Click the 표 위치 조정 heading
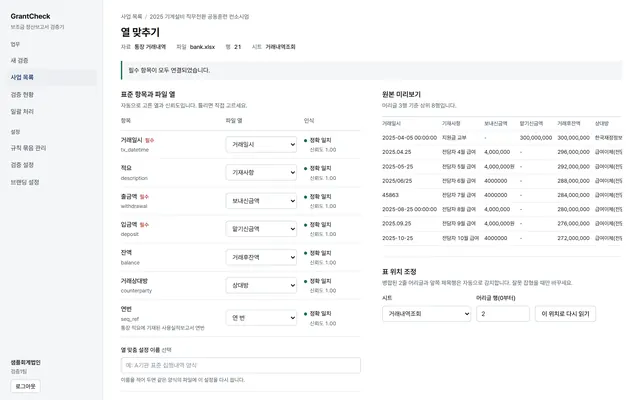 click(399, 271)
